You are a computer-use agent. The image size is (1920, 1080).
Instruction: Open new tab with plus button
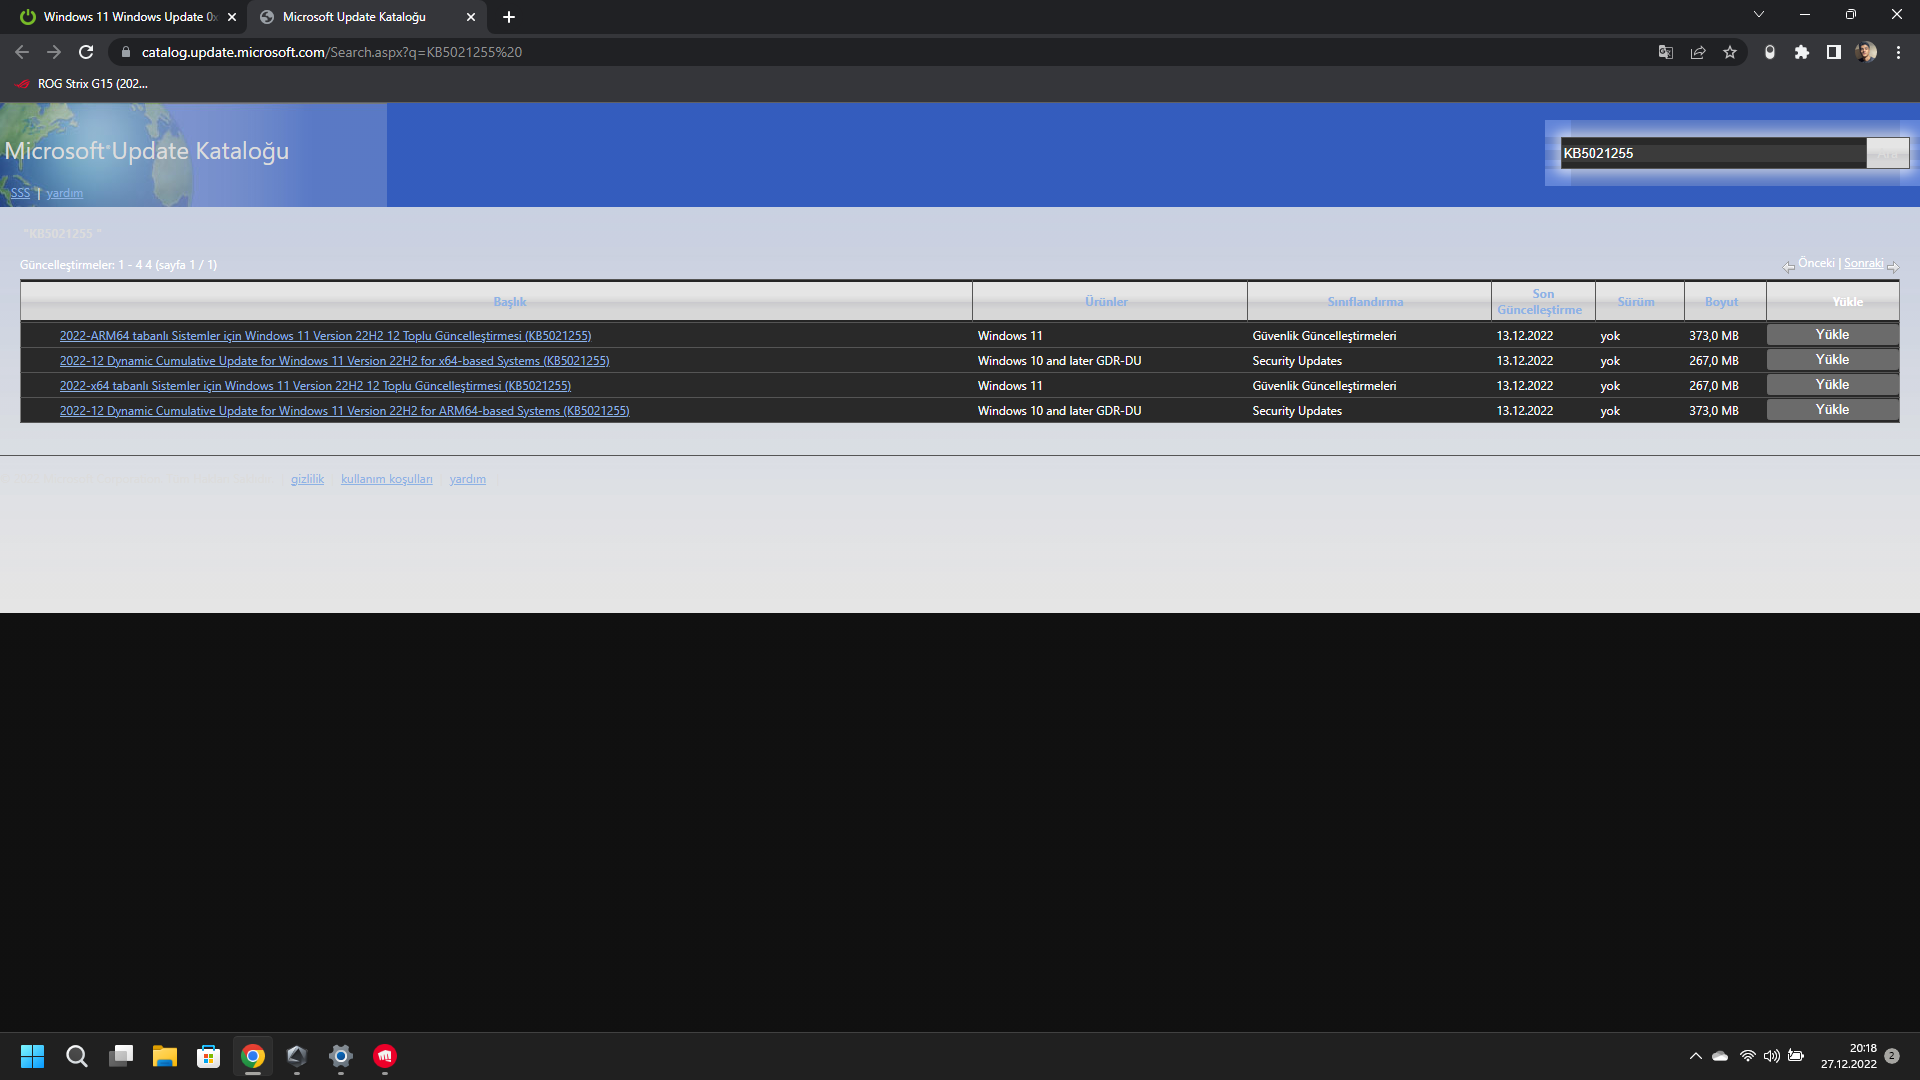[509, 17]
